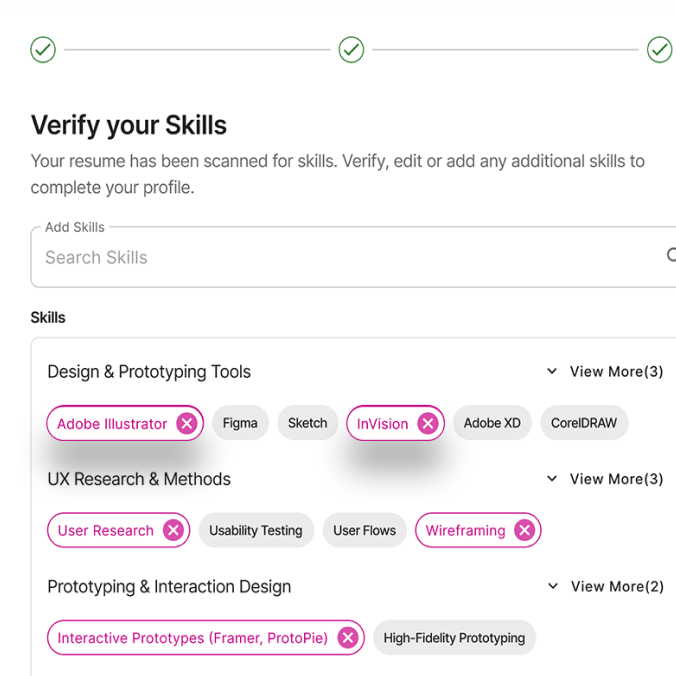Click the second completed step checkmark

tap(351, 49)
